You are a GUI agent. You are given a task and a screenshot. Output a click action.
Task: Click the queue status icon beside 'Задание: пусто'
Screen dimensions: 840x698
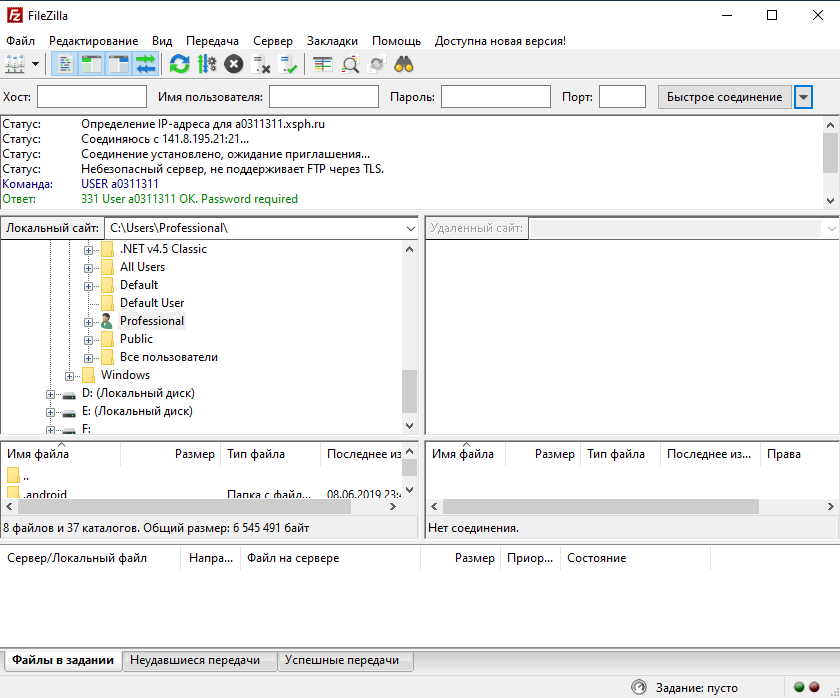pyautogui.click(x=639, y=687)
